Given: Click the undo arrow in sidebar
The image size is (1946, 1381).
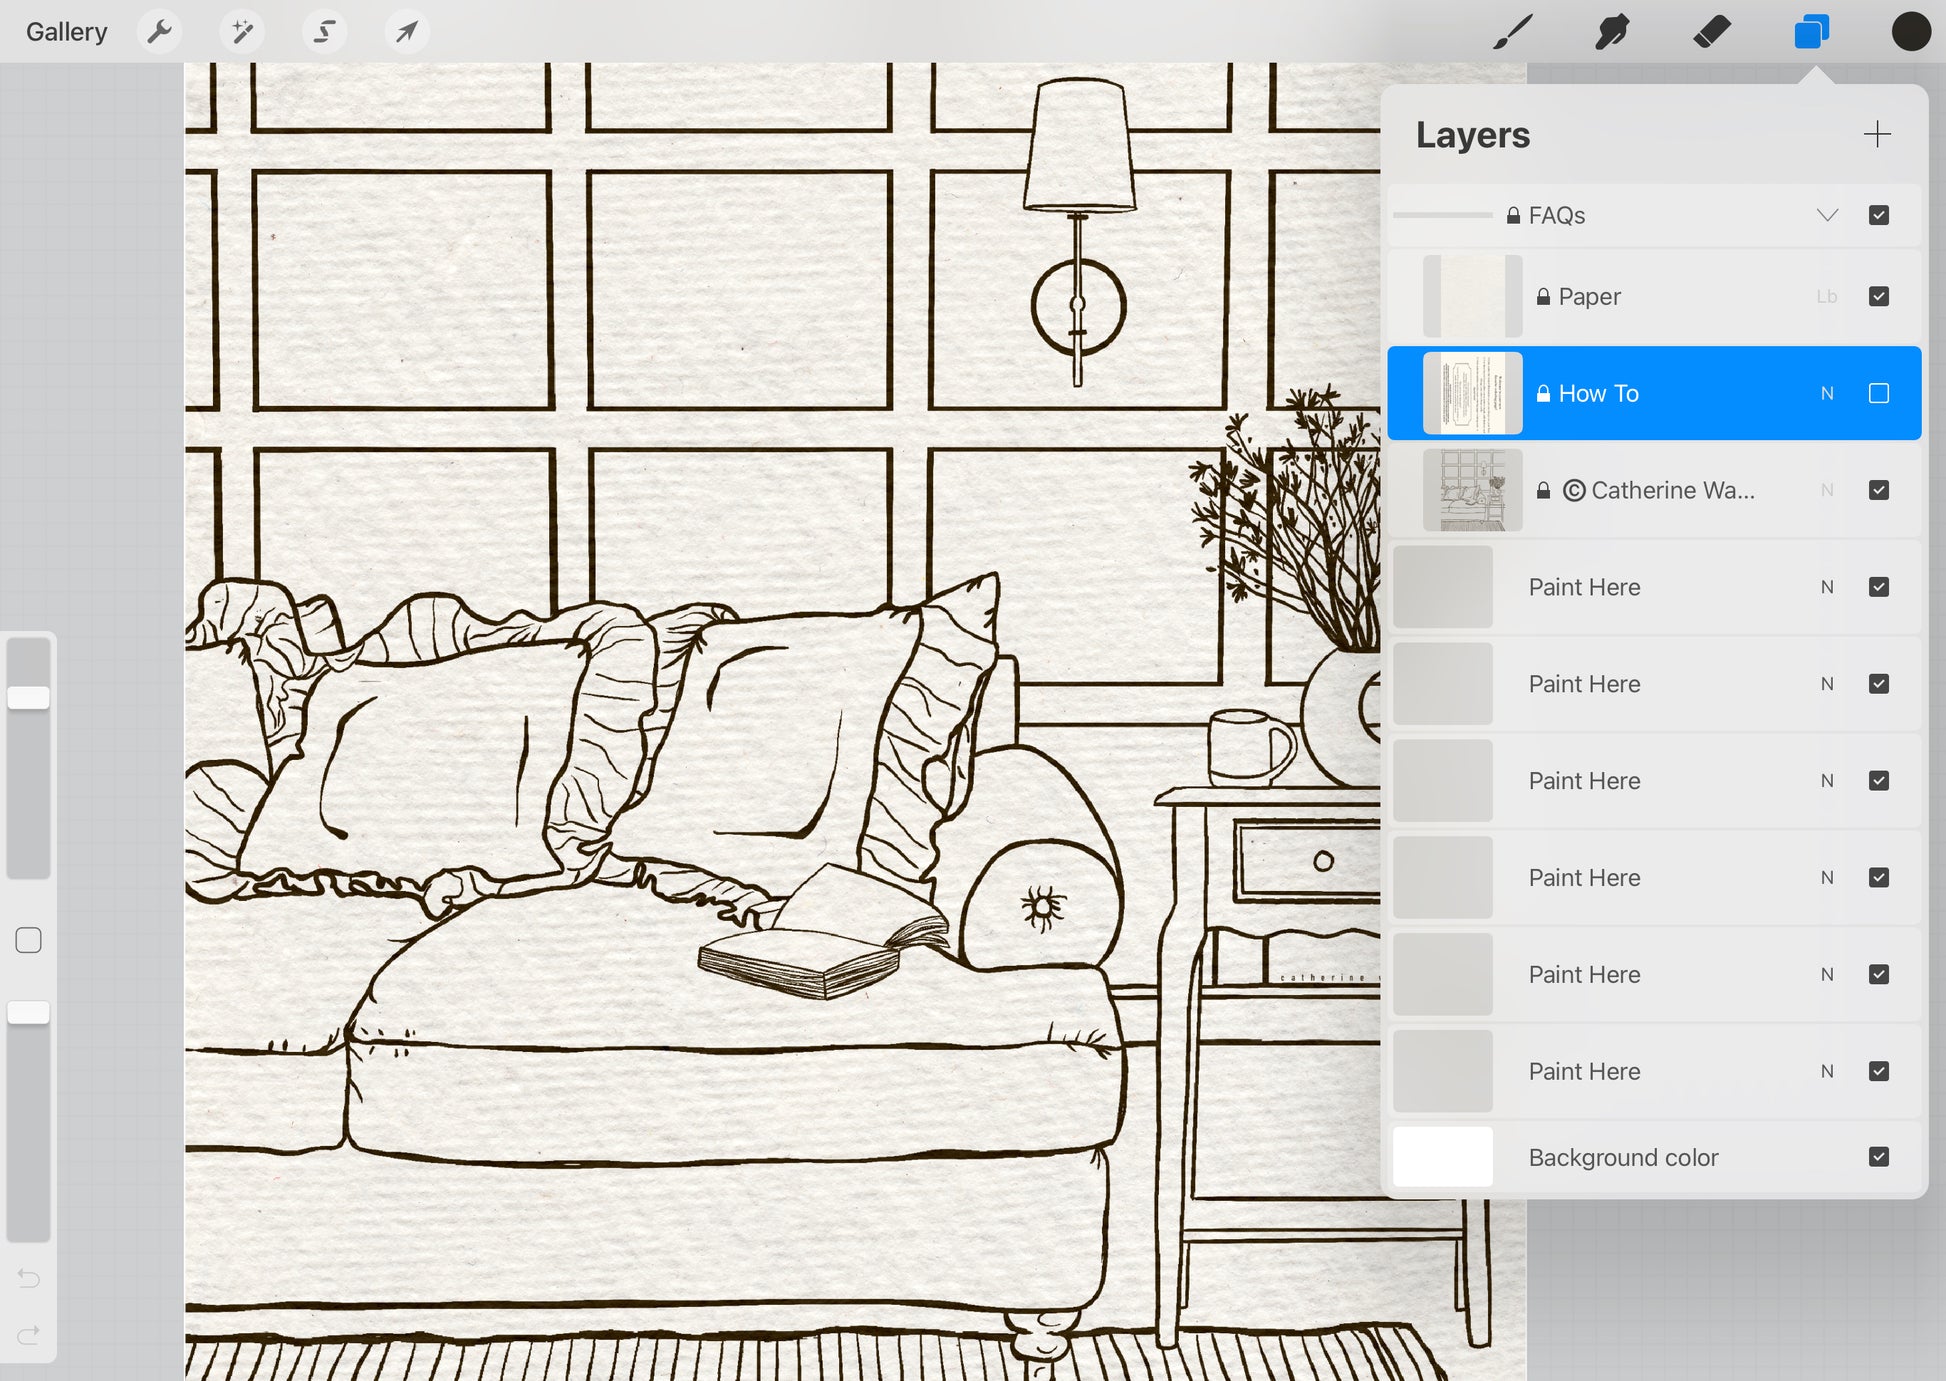Looking at the screenshot, I should (x=29, y=1278).
